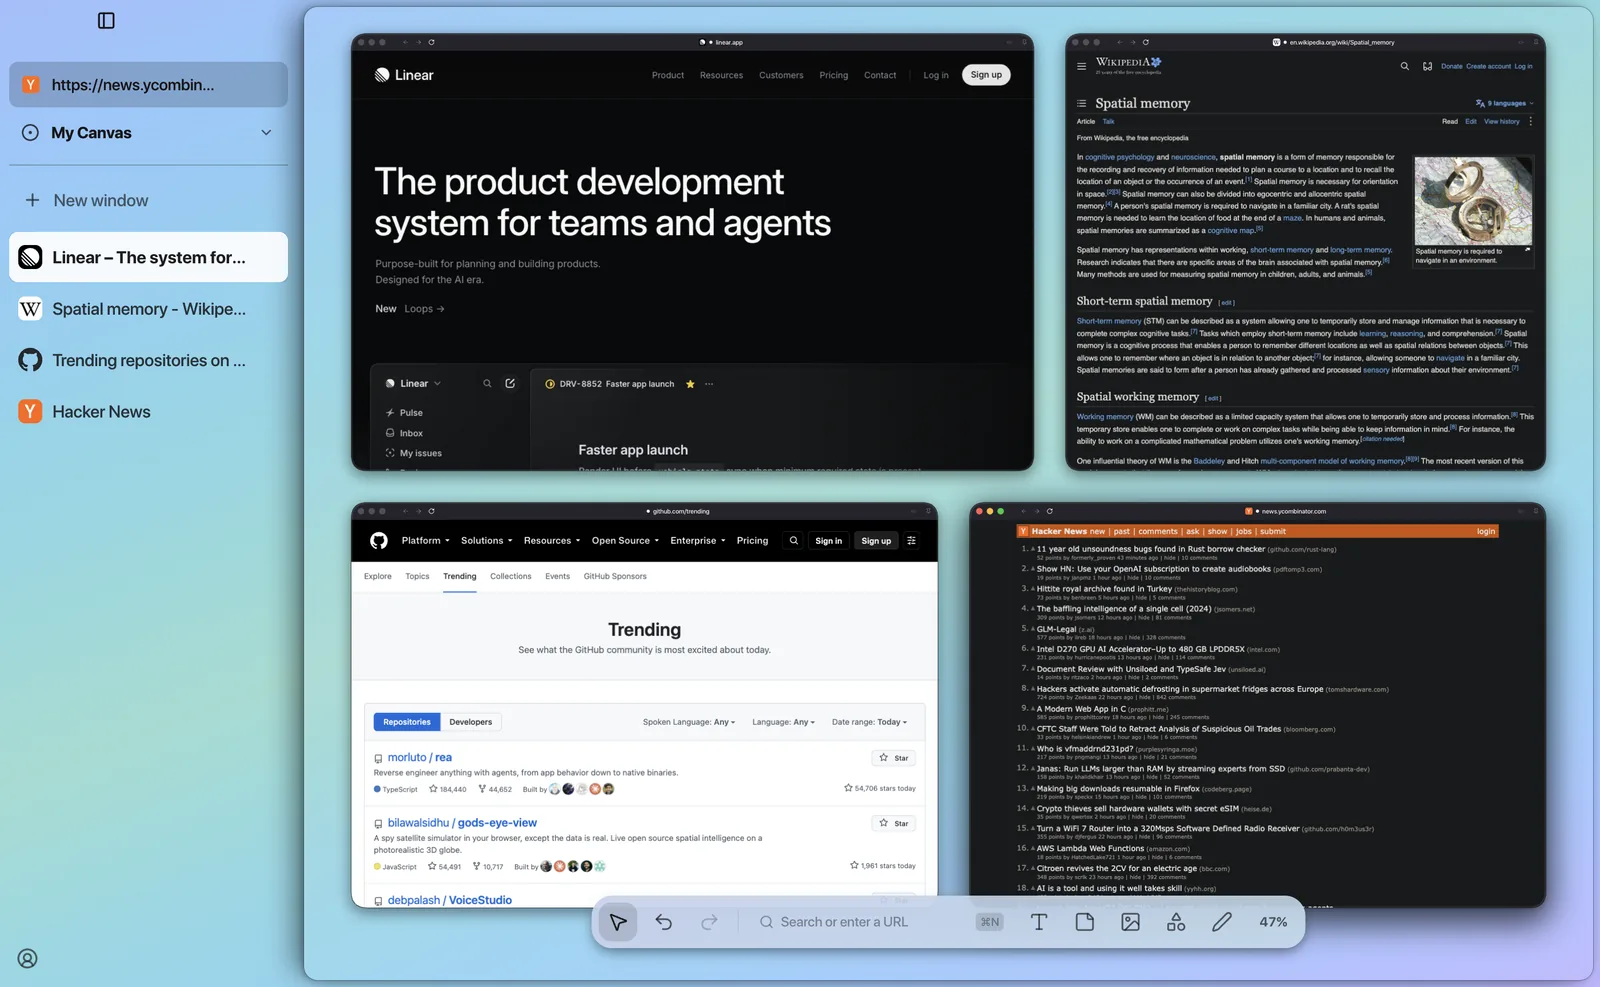This screenshot has width=1600, height=987.
Task: Open the Platform dropdown in GitHub nav
Action: (425, 541)
